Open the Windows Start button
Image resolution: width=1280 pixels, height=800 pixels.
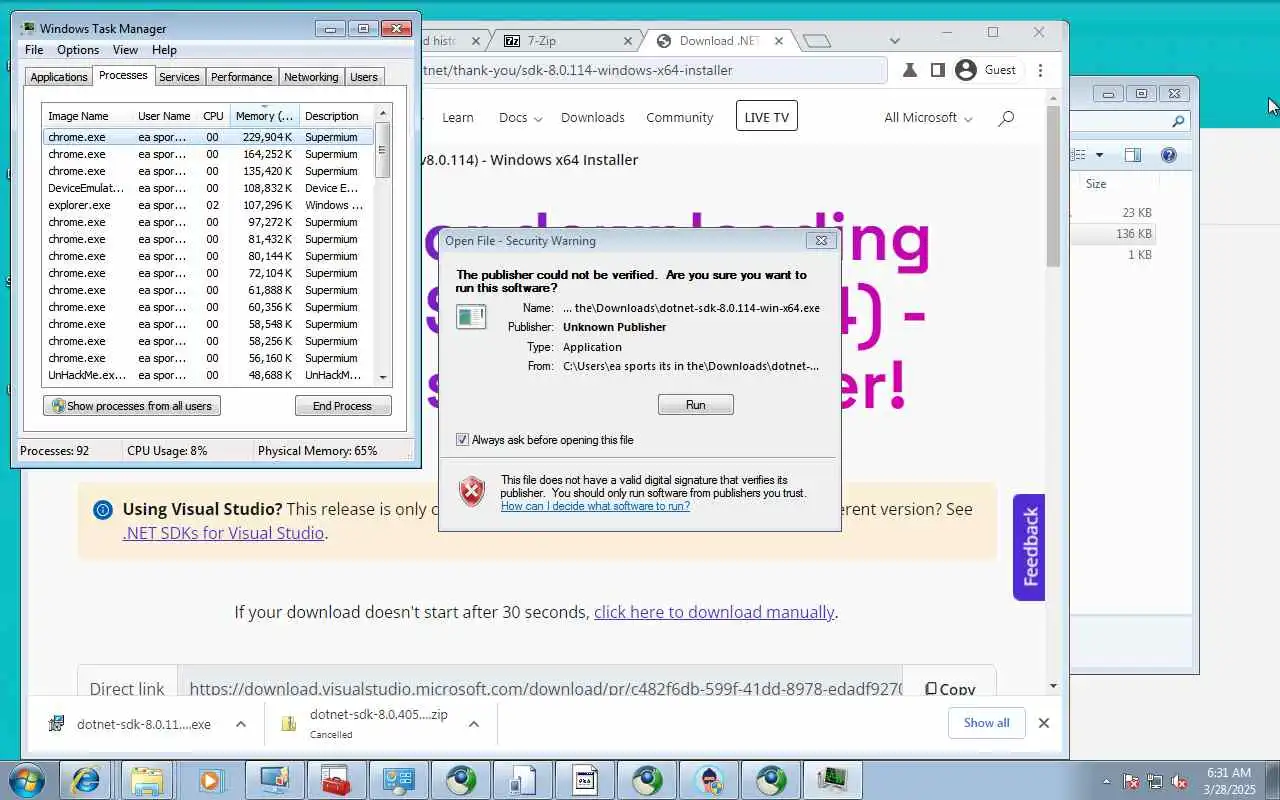pos(25,780)
